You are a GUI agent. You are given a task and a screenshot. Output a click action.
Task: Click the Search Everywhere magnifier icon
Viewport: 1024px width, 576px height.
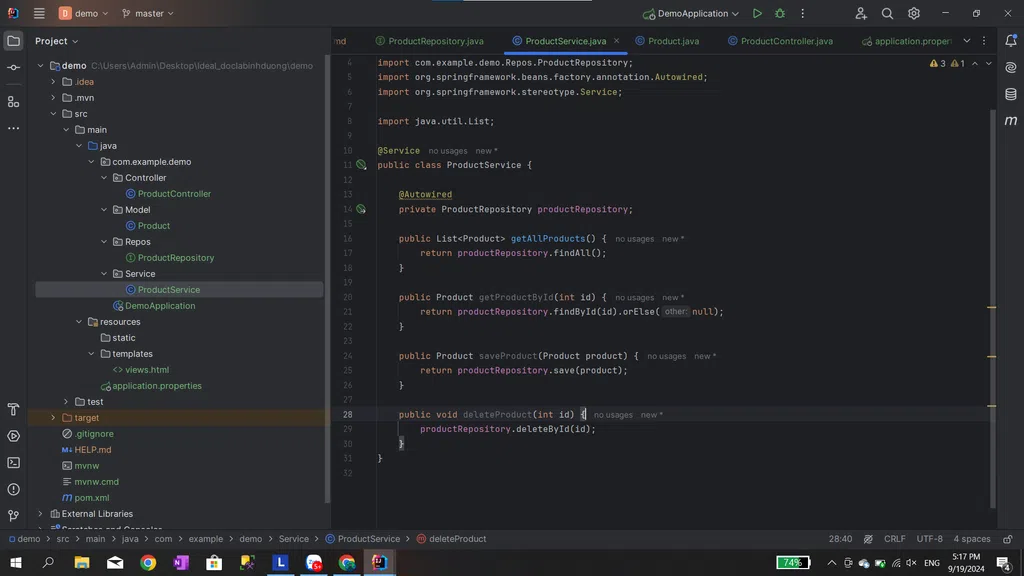pos(887,14)
